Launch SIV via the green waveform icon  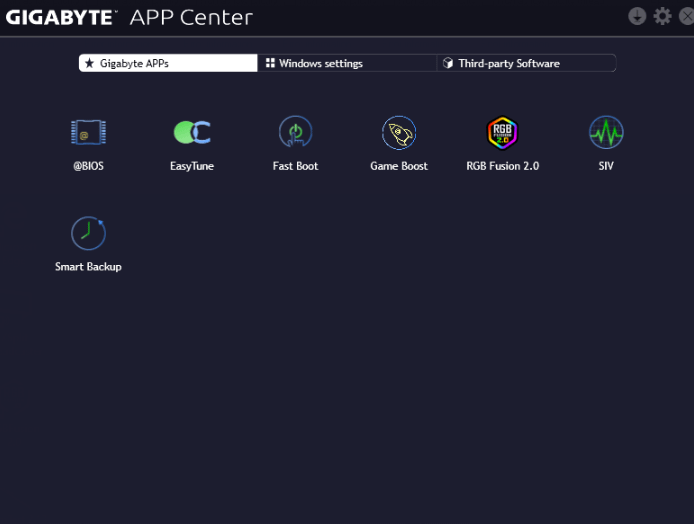[606, 132]
